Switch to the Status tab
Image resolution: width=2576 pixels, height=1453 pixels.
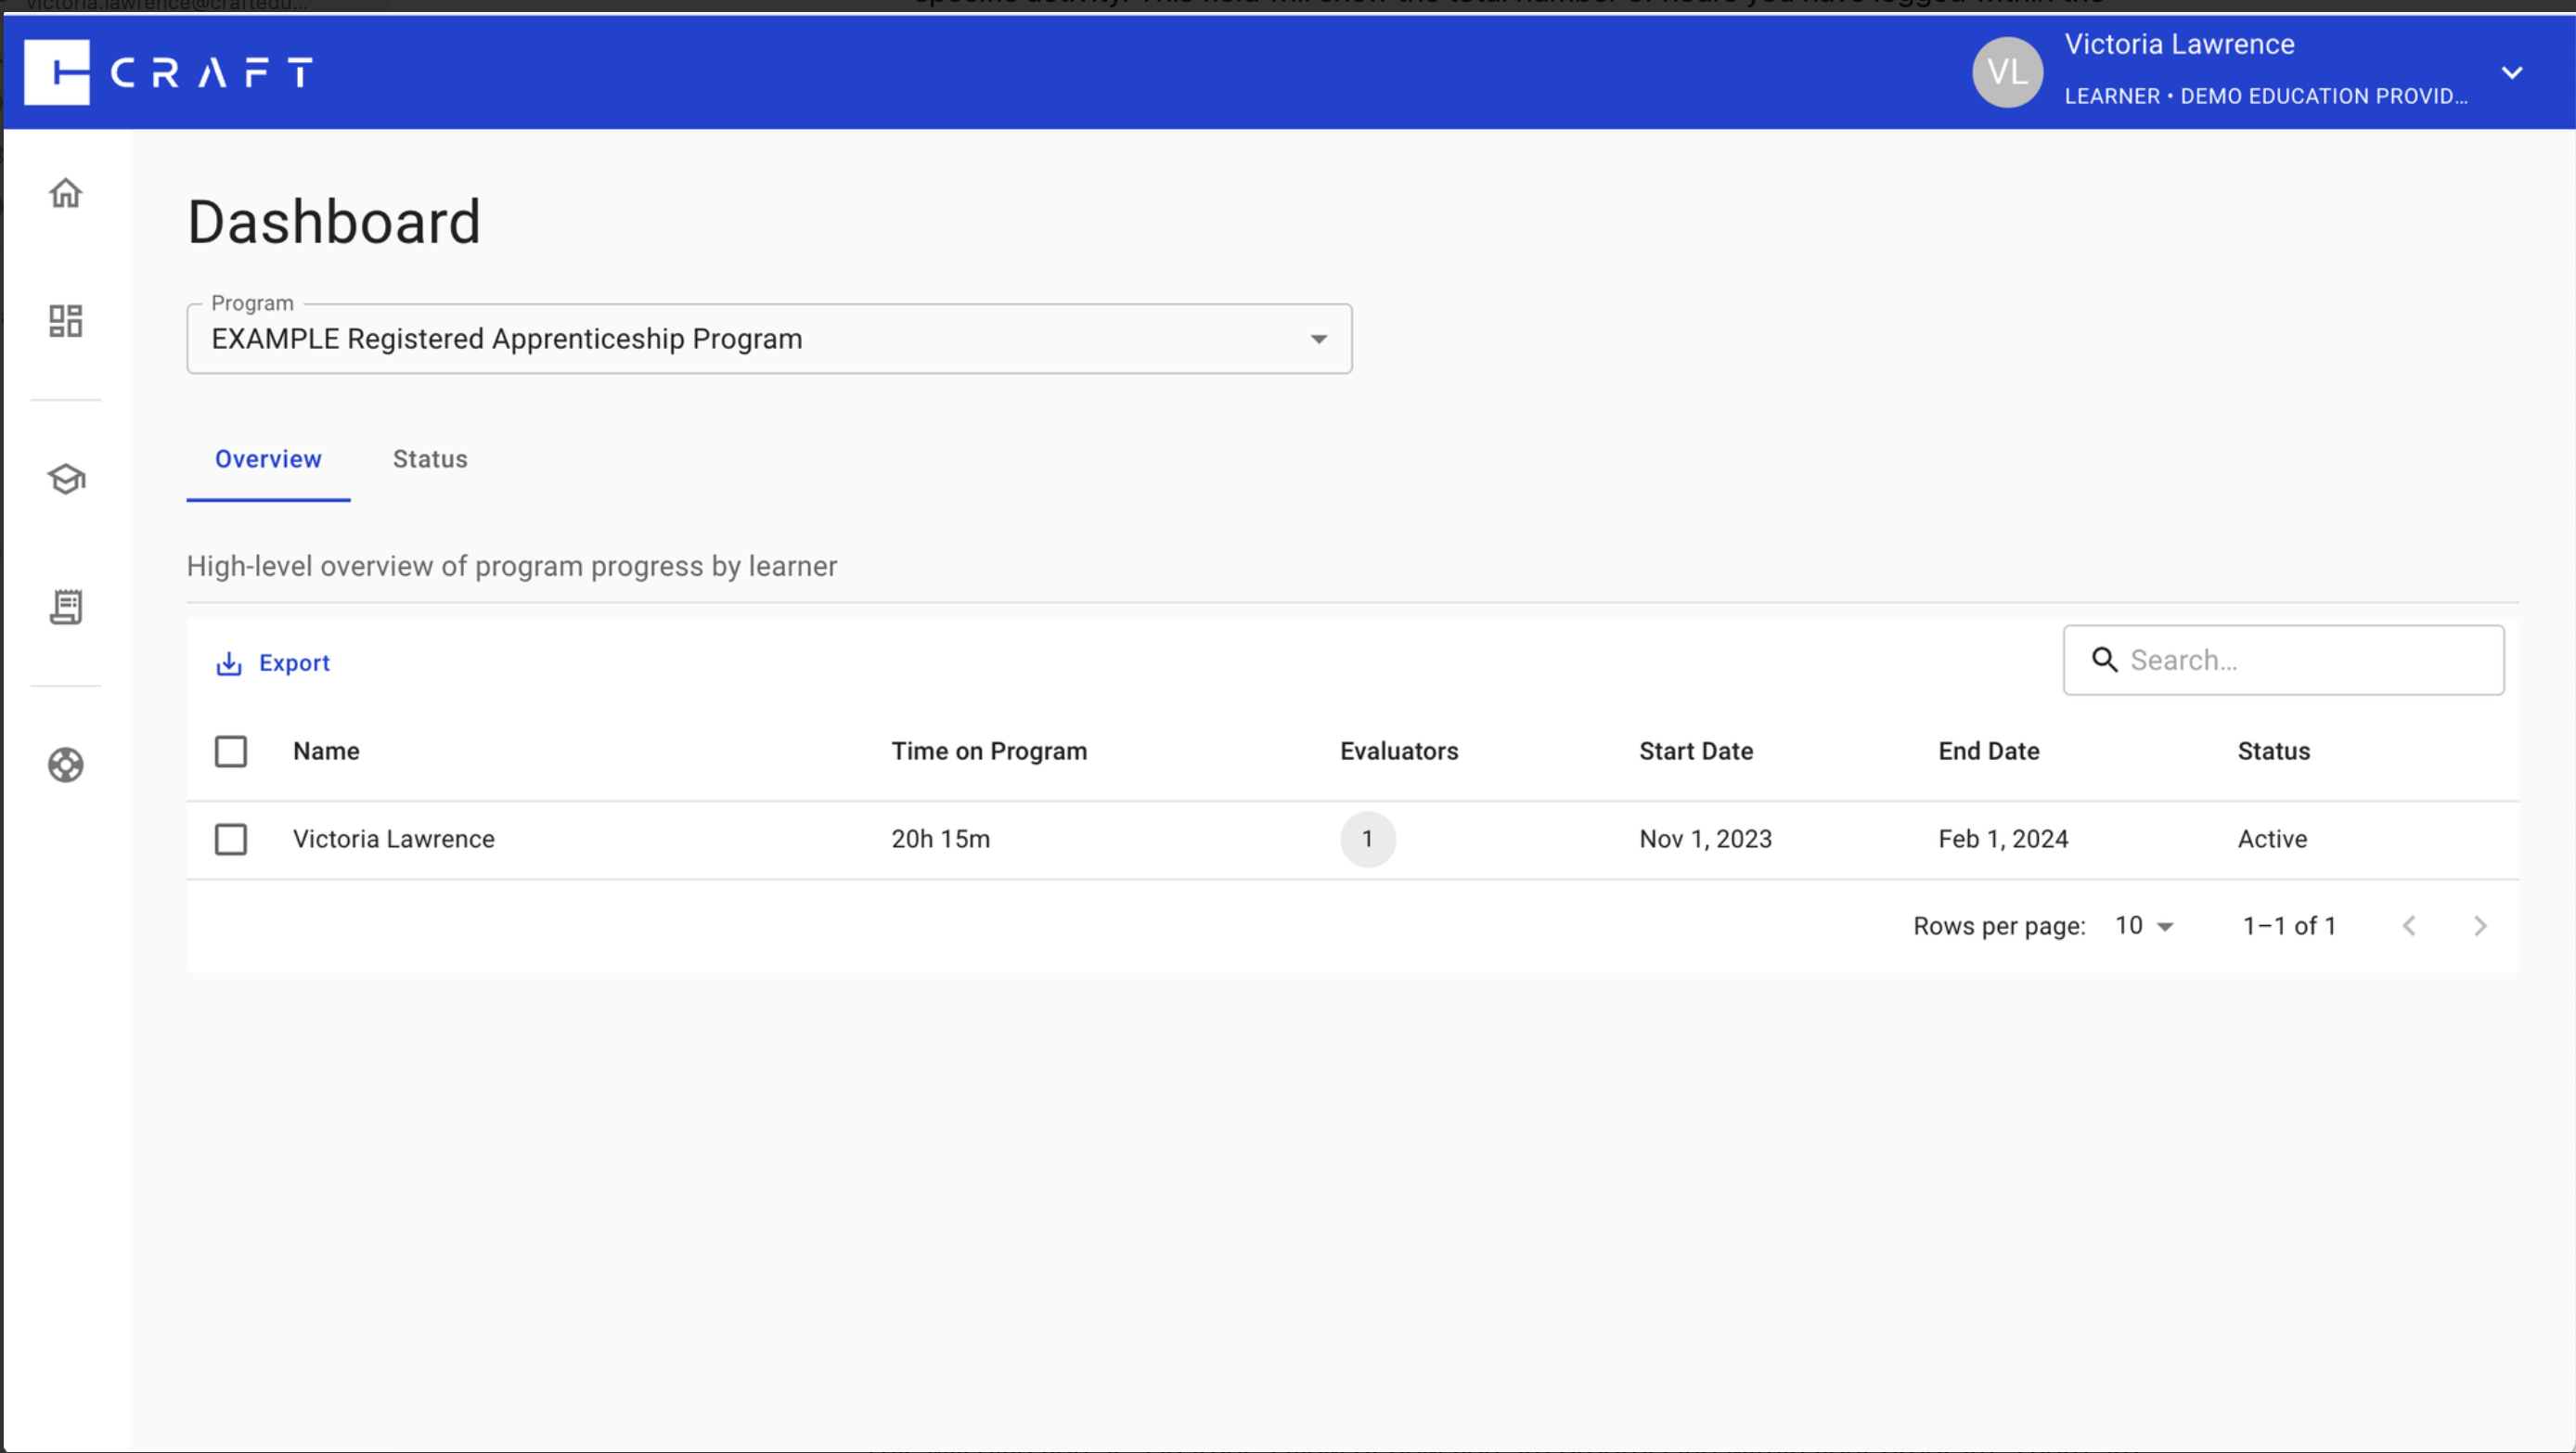[x=430, y=459]
